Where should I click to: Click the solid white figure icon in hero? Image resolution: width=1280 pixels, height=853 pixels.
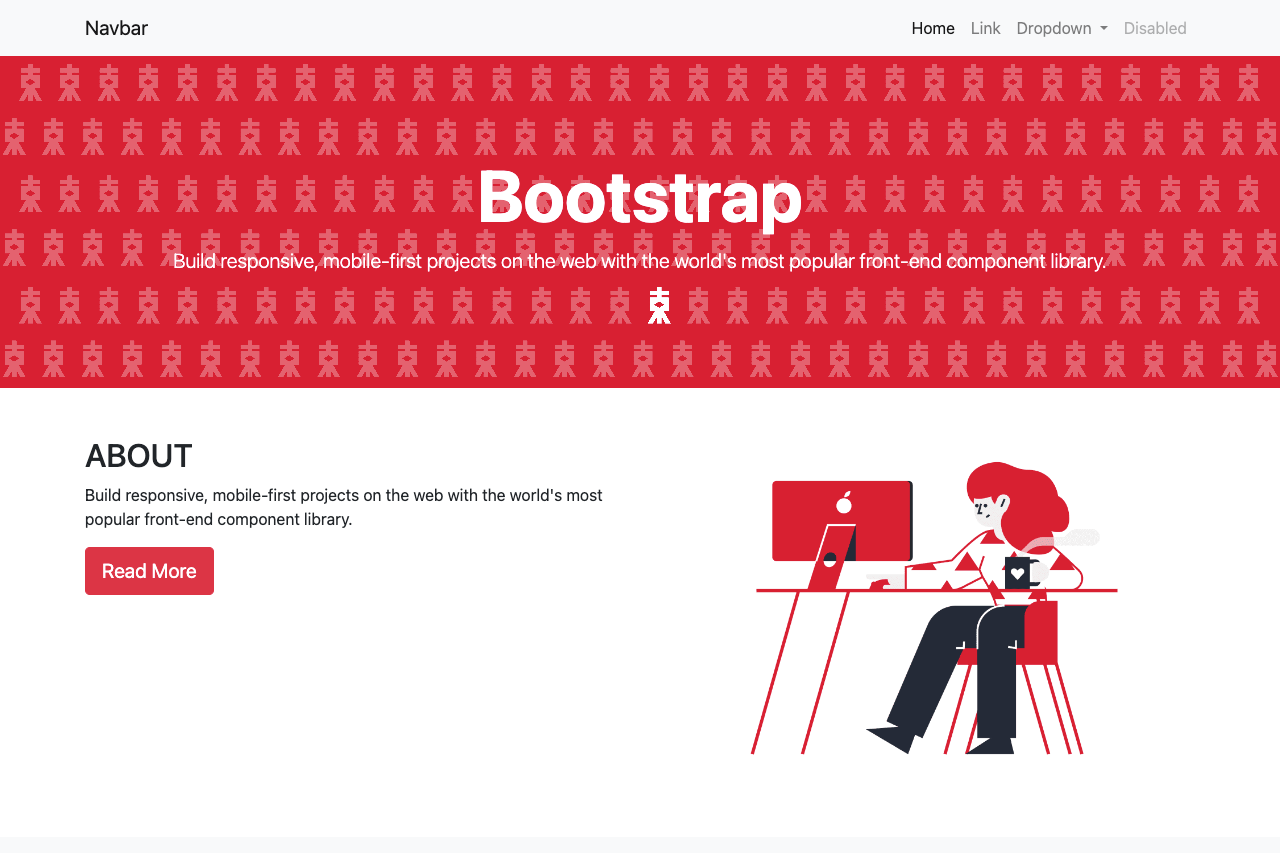[x=658, y=306]
